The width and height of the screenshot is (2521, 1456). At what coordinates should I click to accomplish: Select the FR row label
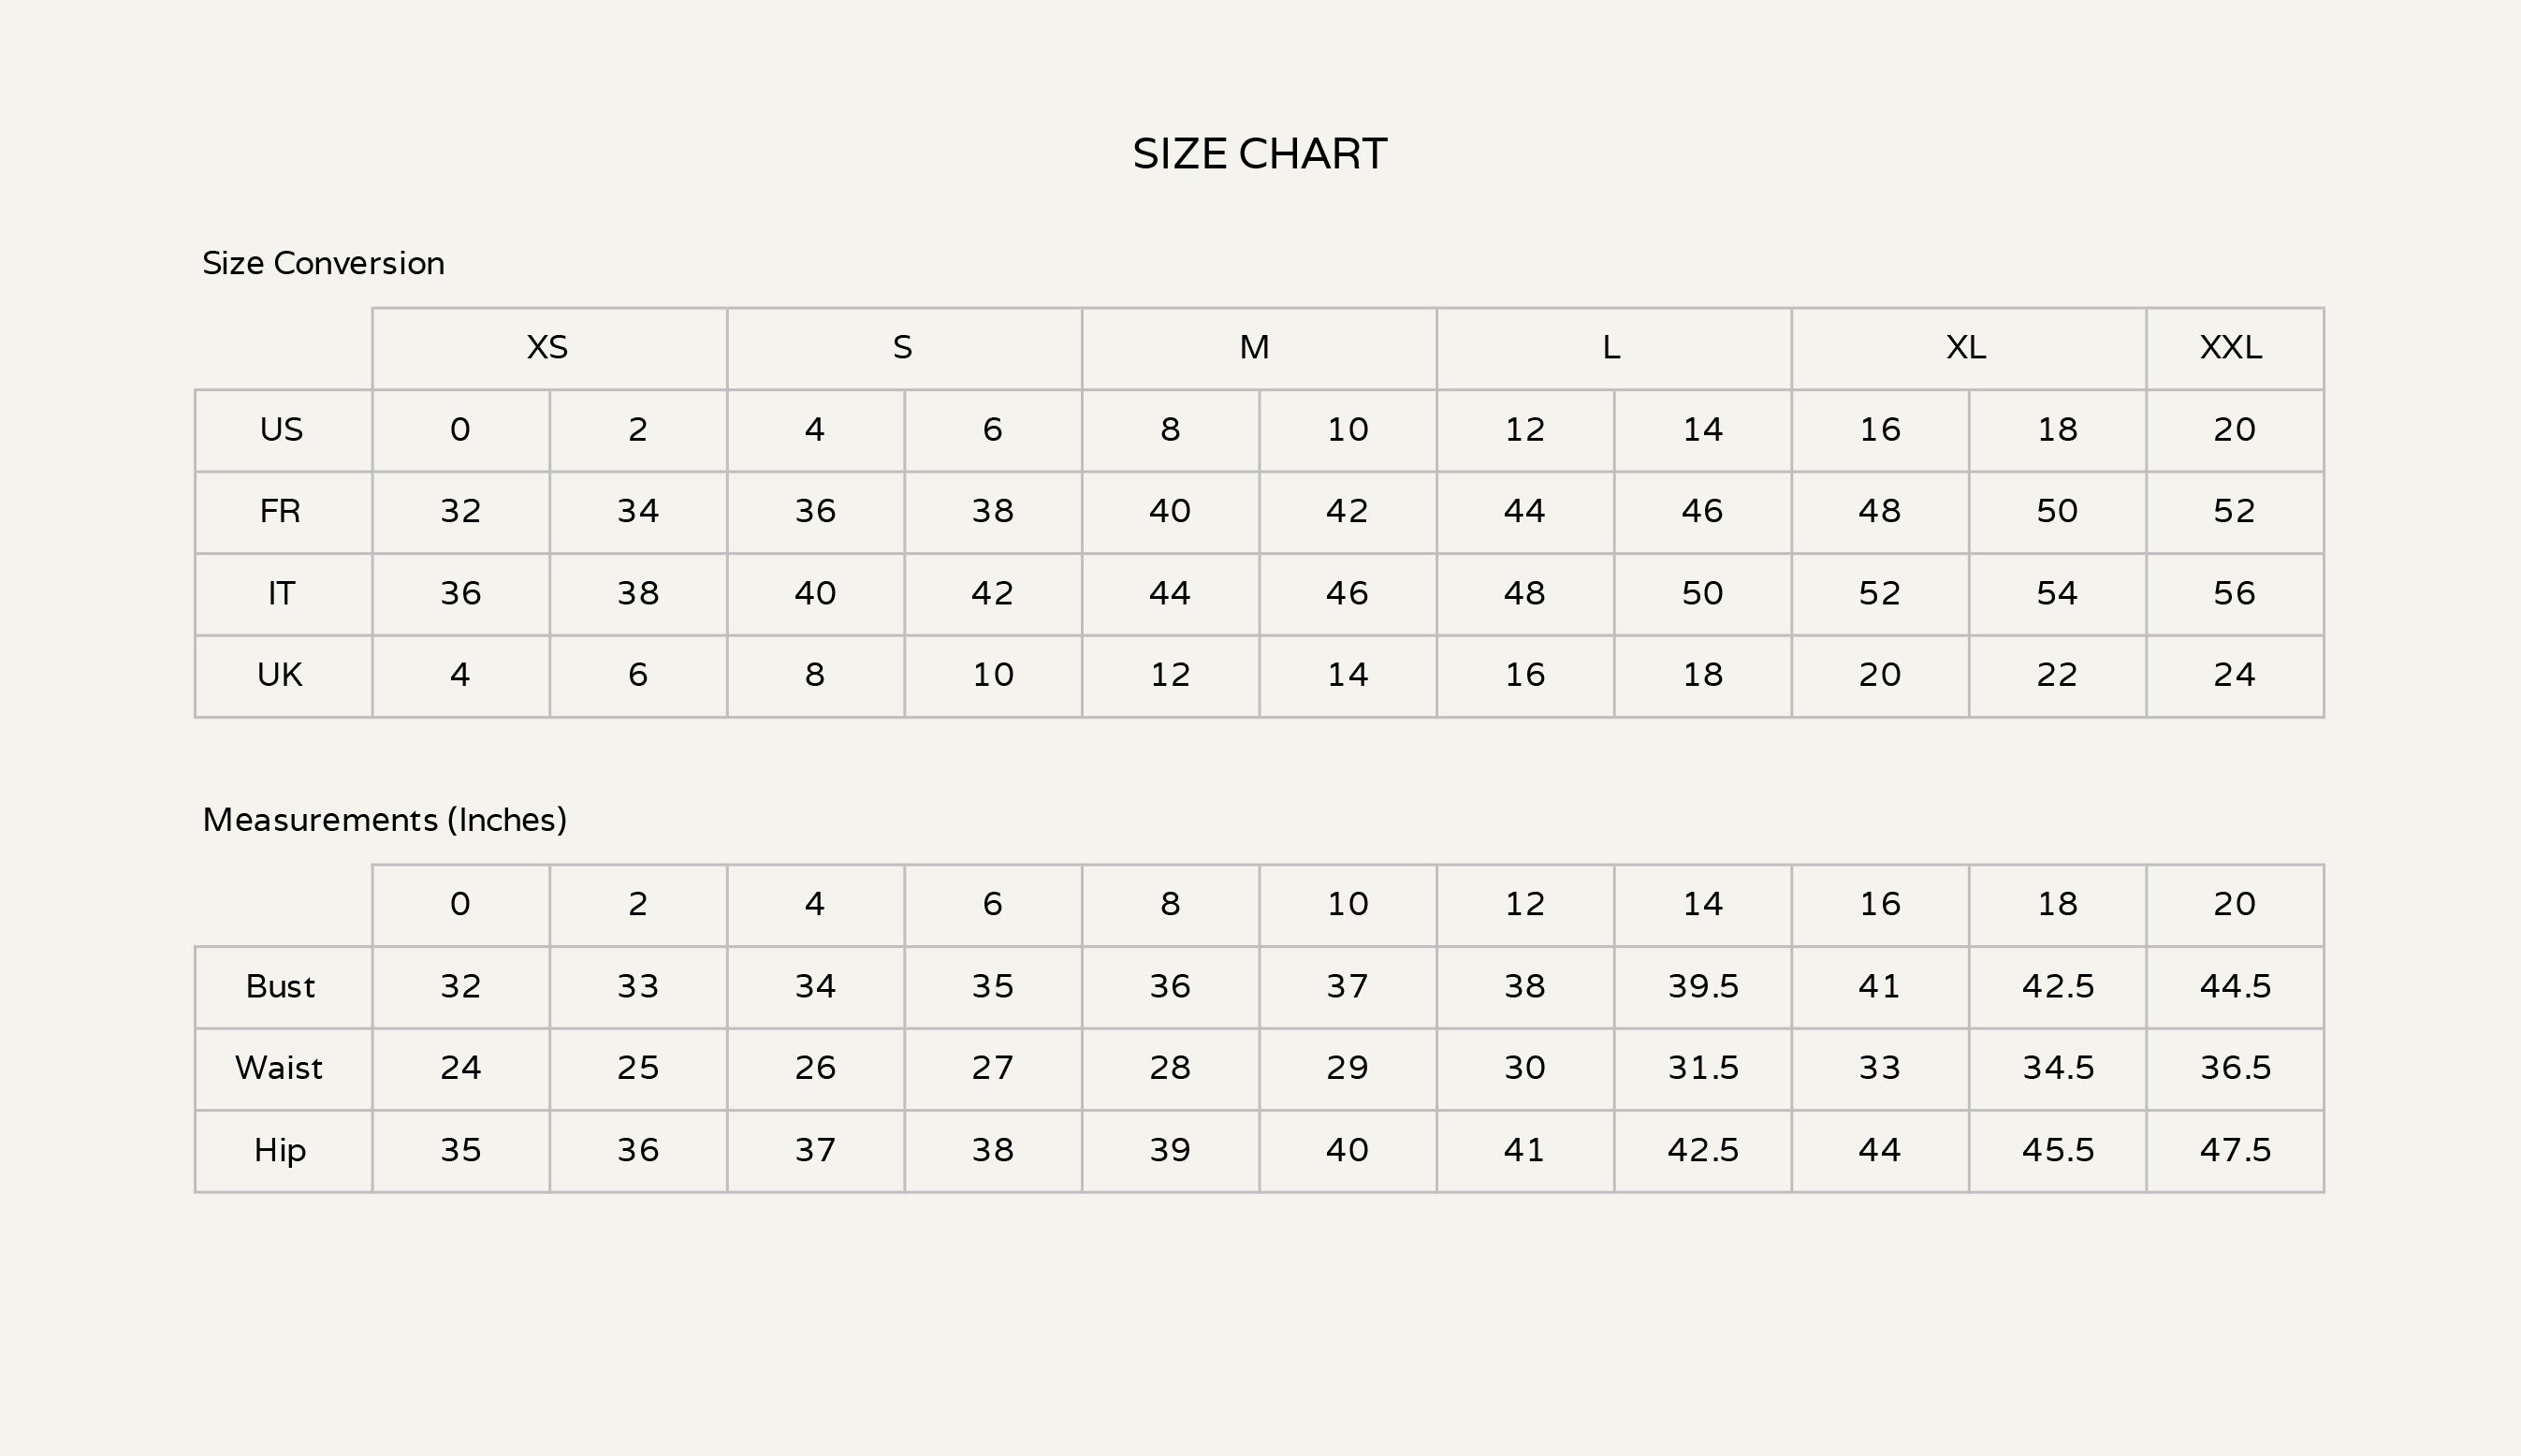[x=280, y=512]
